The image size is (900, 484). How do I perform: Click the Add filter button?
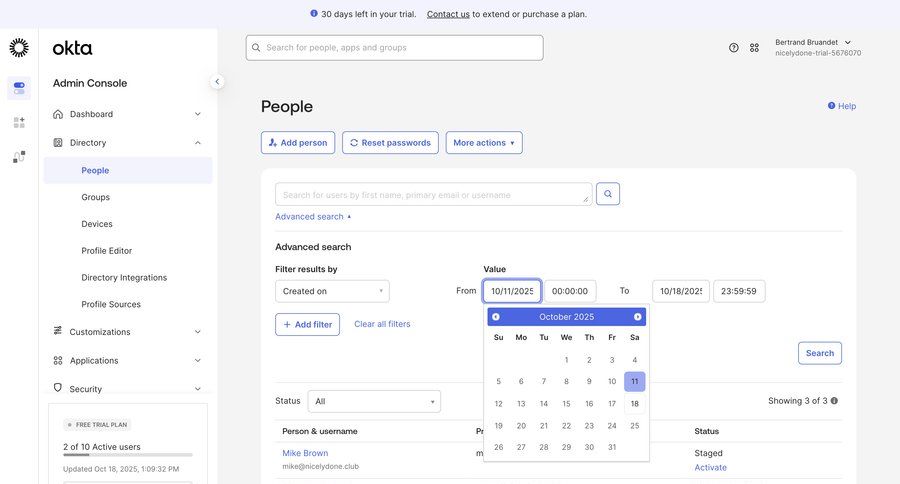[308, 324]
